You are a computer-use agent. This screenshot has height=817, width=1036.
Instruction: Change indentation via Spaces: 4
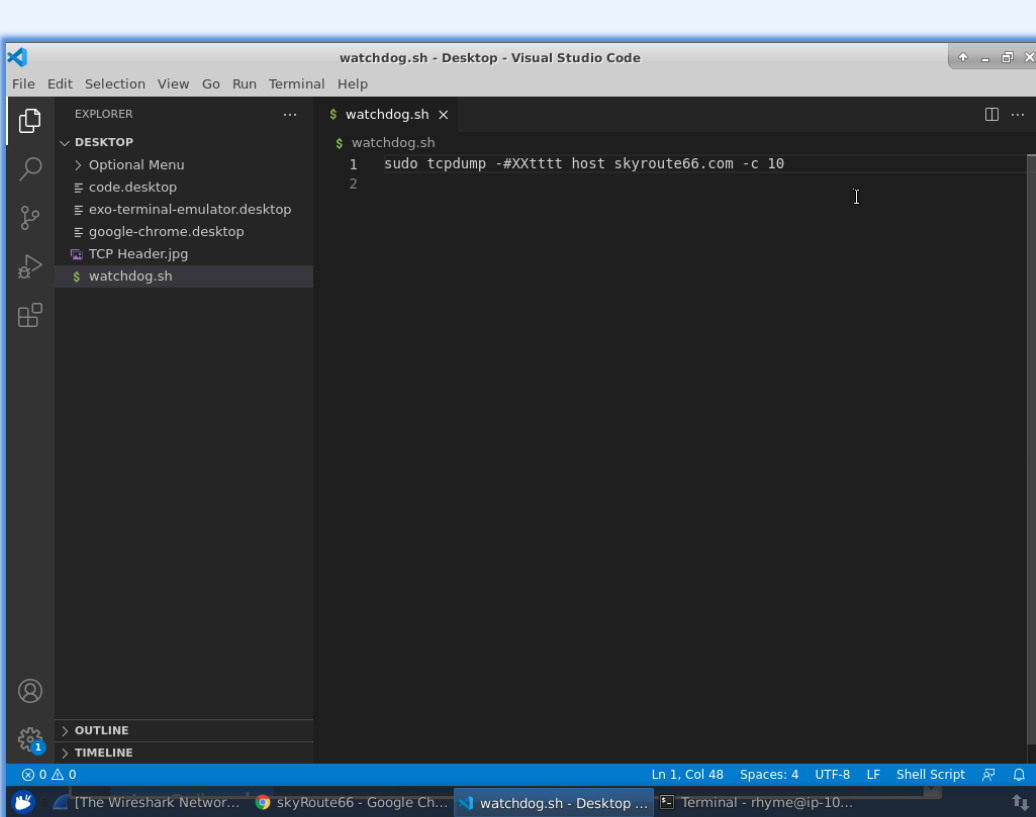point(769,774)
